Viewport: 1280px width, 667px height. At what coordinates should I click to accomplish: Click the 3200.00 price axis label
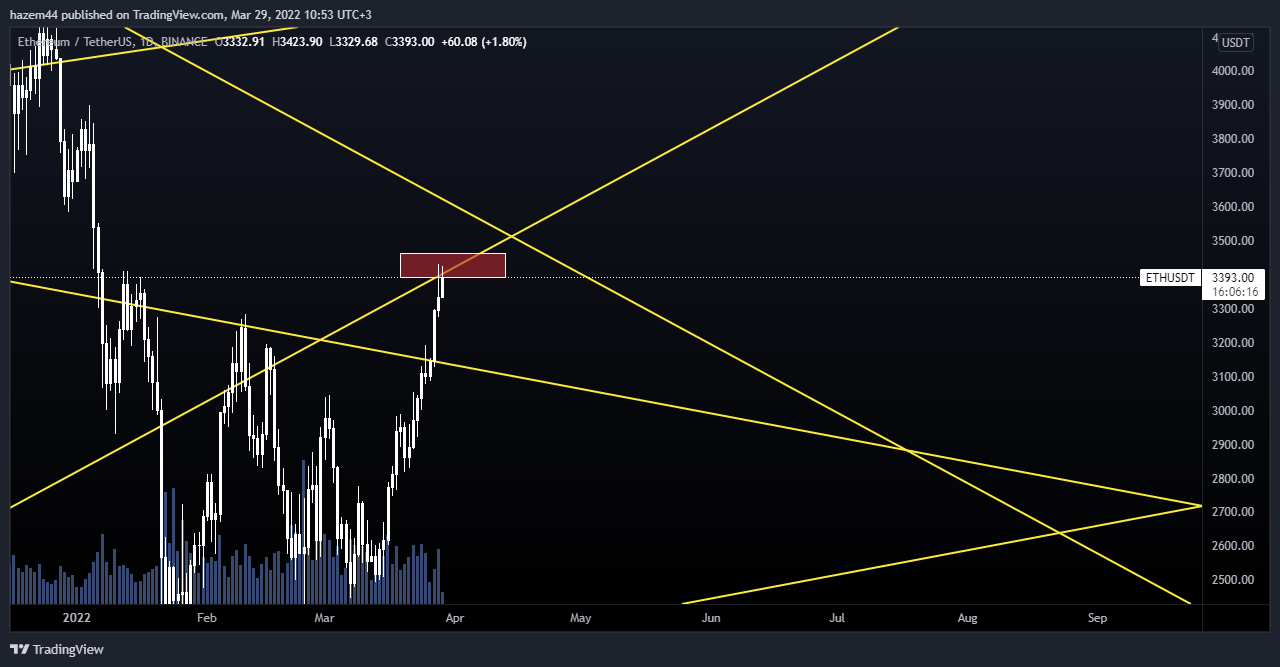(1233, 343)
